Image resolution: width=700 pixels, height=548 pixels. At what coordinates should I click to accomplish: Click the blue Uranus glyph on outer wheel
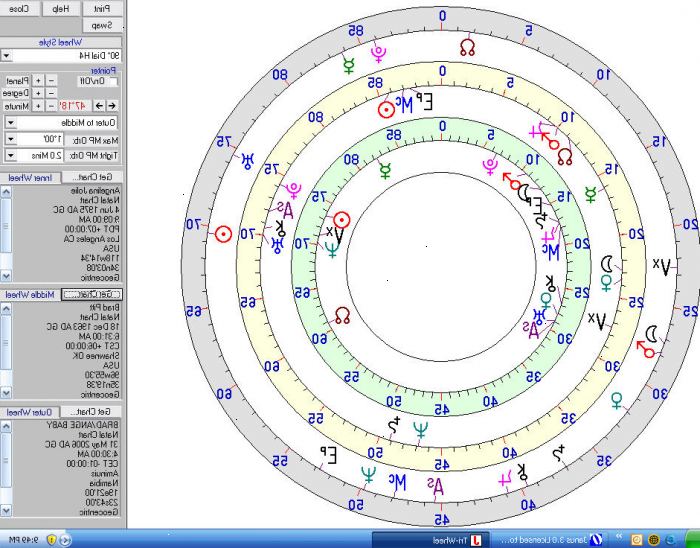pyautogui.click(x=247, y=161)
